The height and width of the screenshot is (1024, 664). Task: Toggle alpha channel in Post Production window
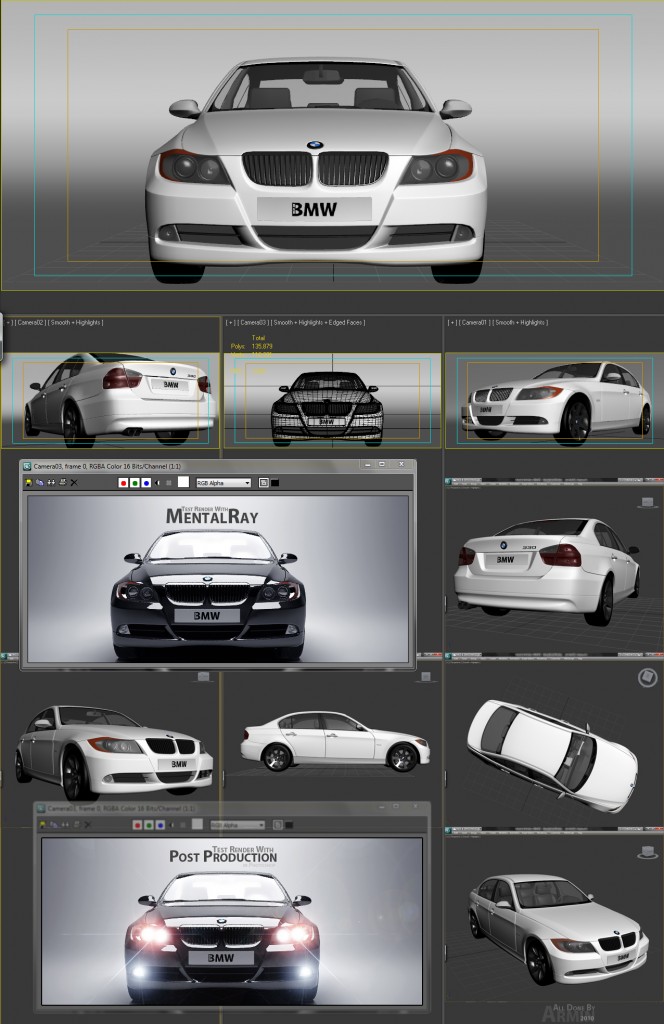171,825
